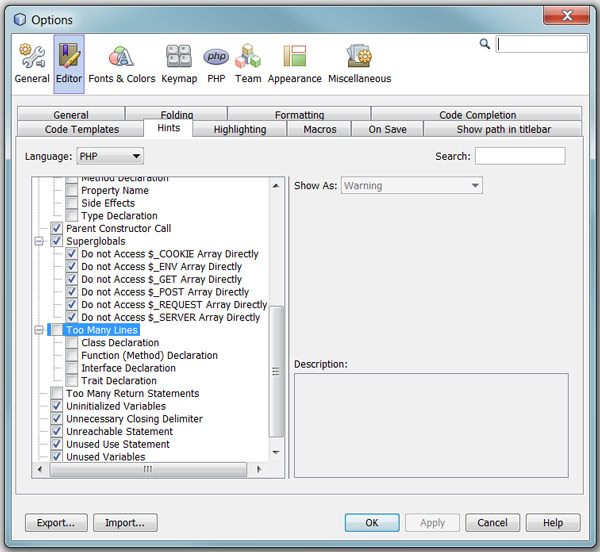
Task: Click hints list scroll right arrow
Action: click(259, 469)
